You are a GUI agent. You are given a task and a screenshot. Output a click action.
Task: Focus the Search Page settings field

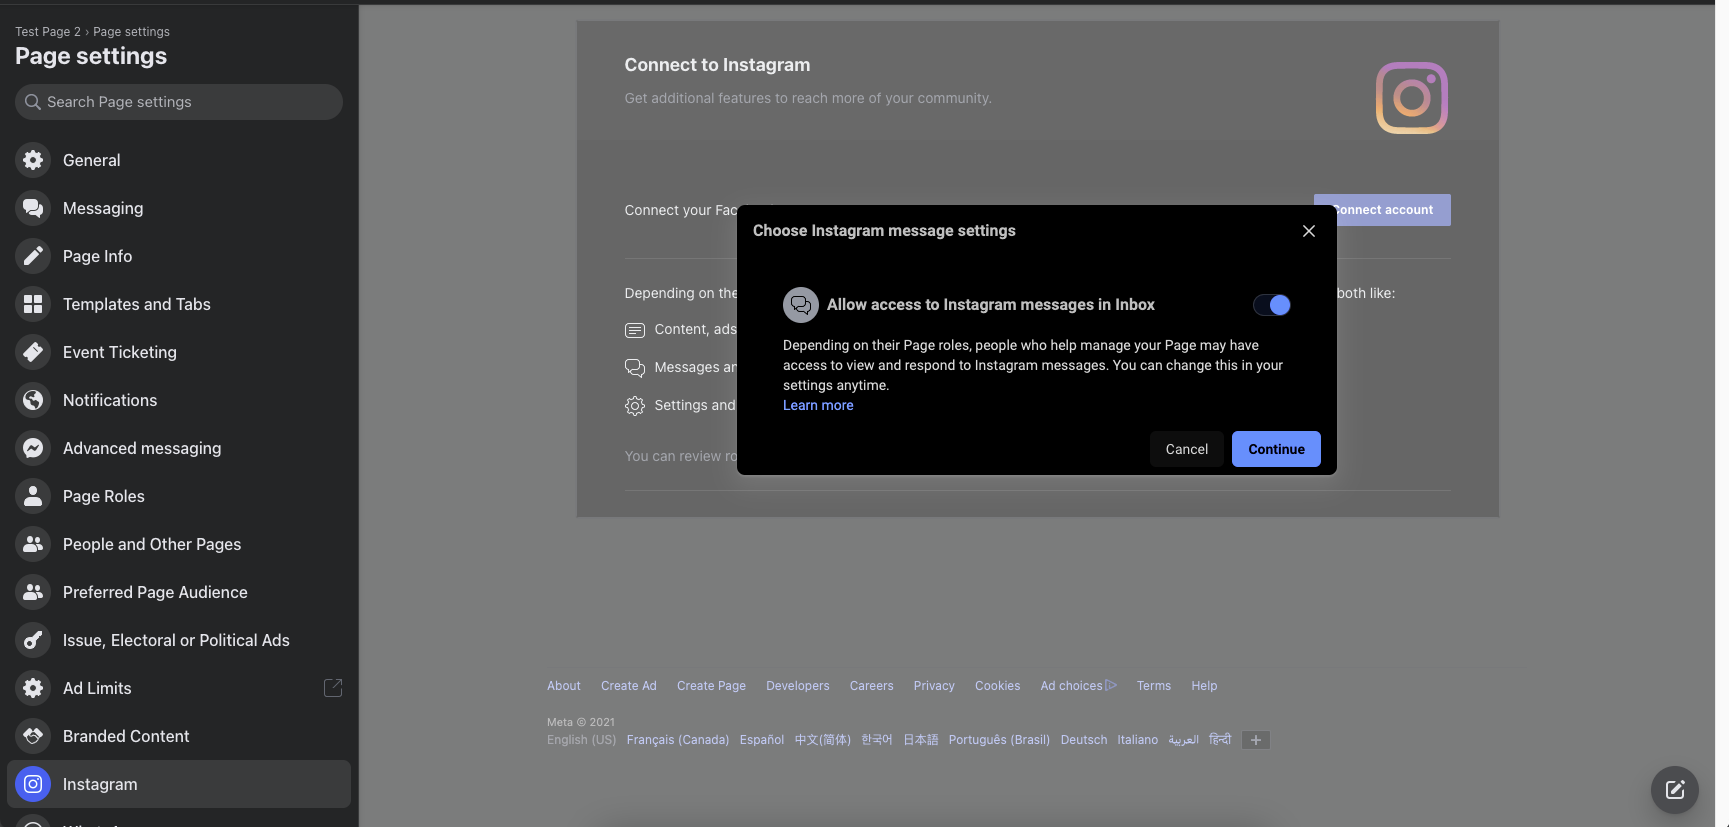179,102
